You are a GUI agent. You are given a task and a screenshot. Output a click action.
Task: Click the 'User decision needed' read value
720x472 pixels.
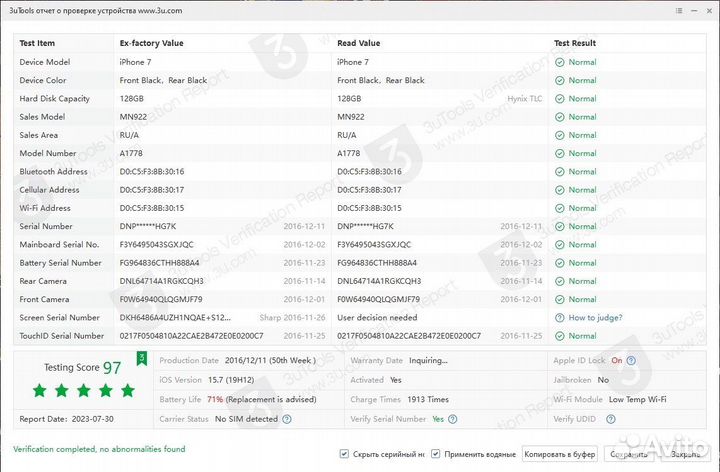point(377,318)
